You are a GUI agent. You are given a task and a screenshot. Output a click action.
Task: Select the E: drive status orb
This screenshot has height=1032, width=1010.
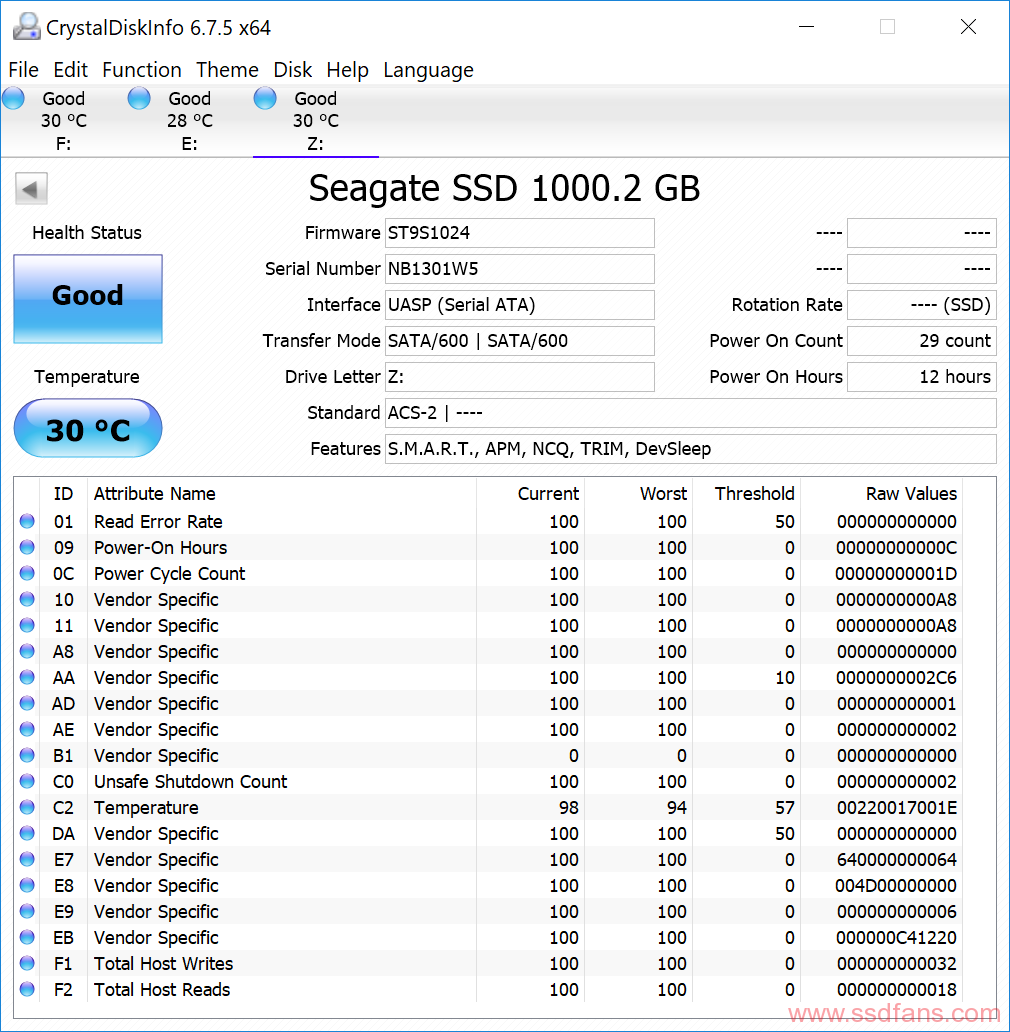pos(139,99)
